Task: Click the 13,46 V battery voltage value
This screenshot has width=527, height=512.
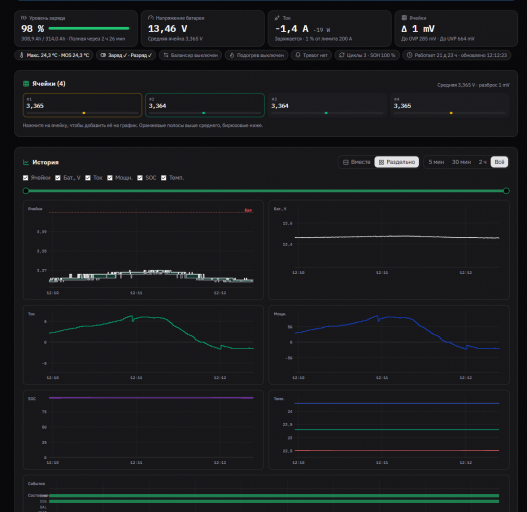Action: (167, 29)
